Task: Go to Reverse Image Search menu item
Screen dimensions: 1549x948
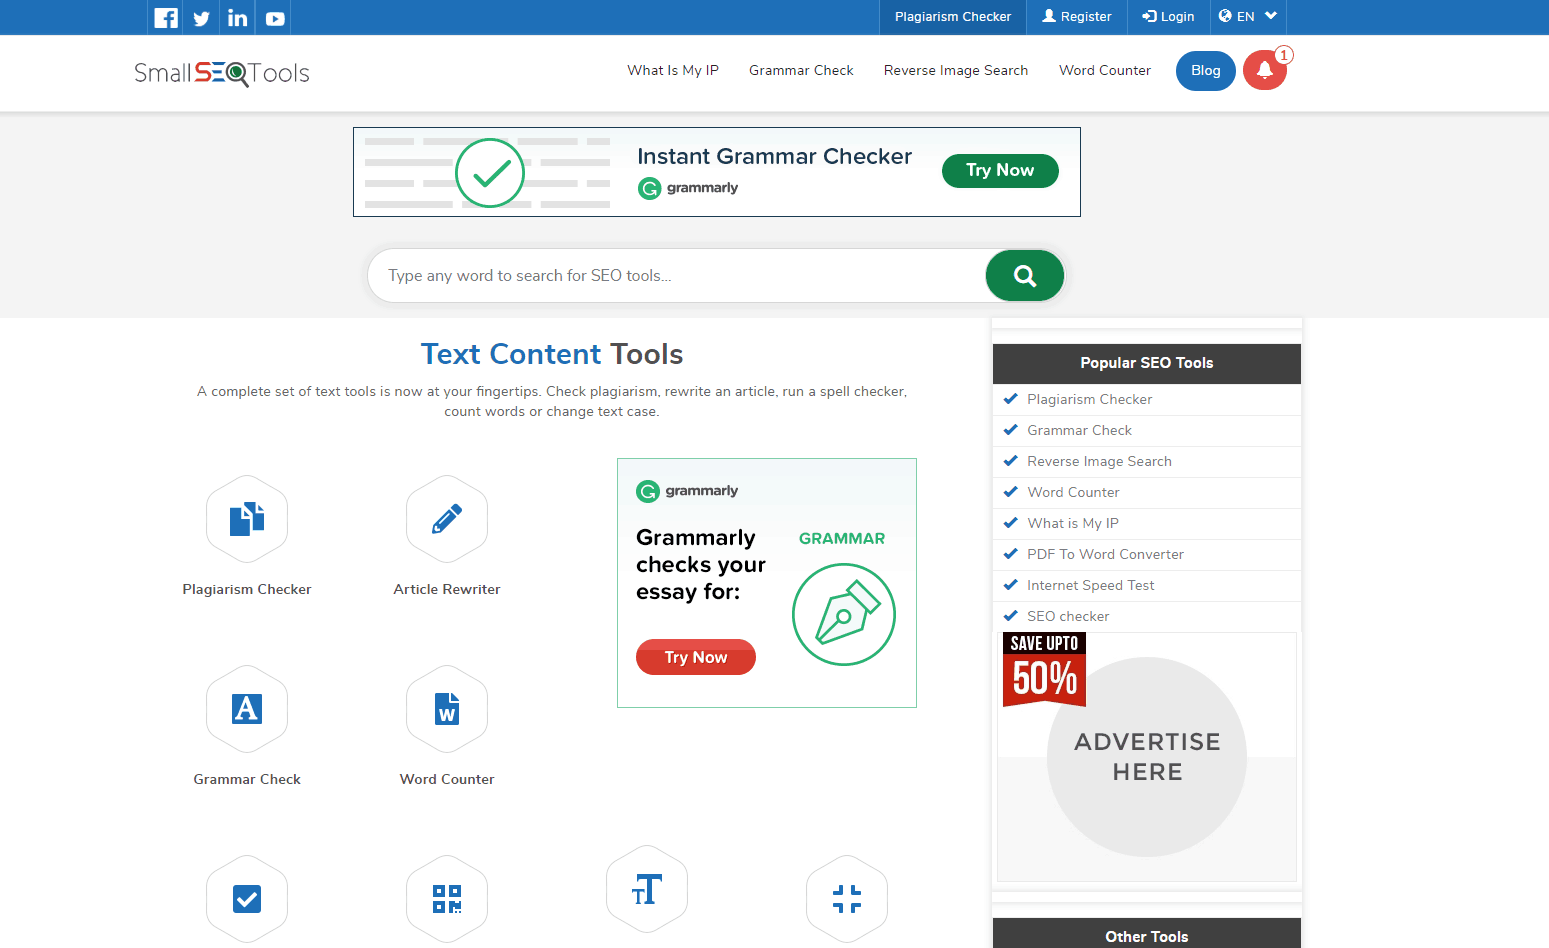Action: click(956, 70)
